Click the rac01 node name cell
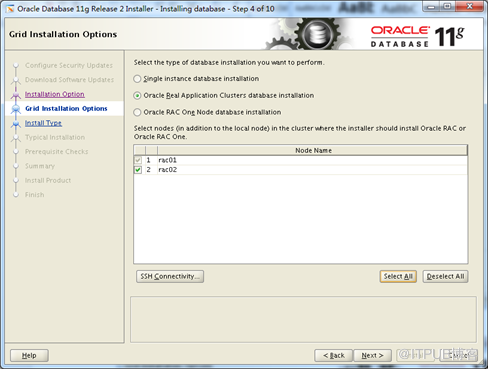The image size is (488, 369). (312, 160)
